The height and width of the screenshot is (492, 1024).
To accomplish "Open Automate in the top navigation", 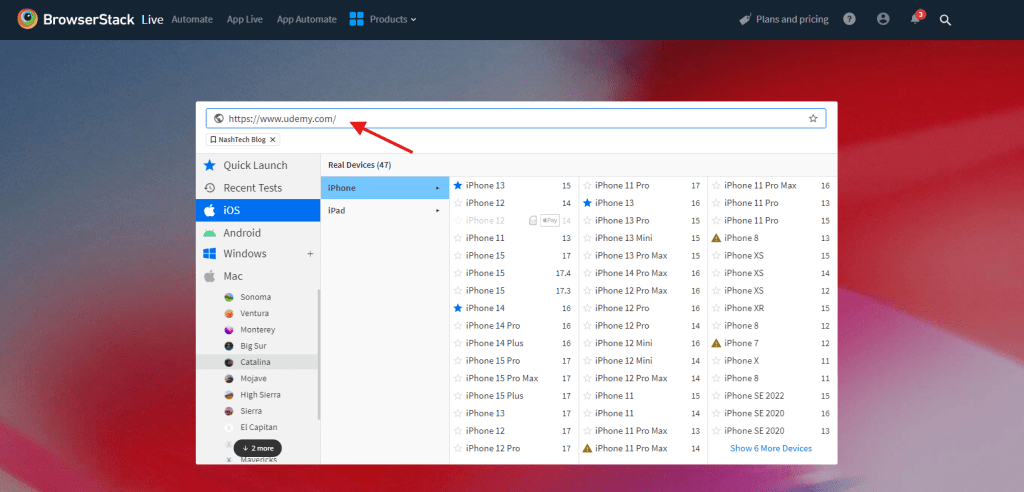I will (x=190, y=19).
